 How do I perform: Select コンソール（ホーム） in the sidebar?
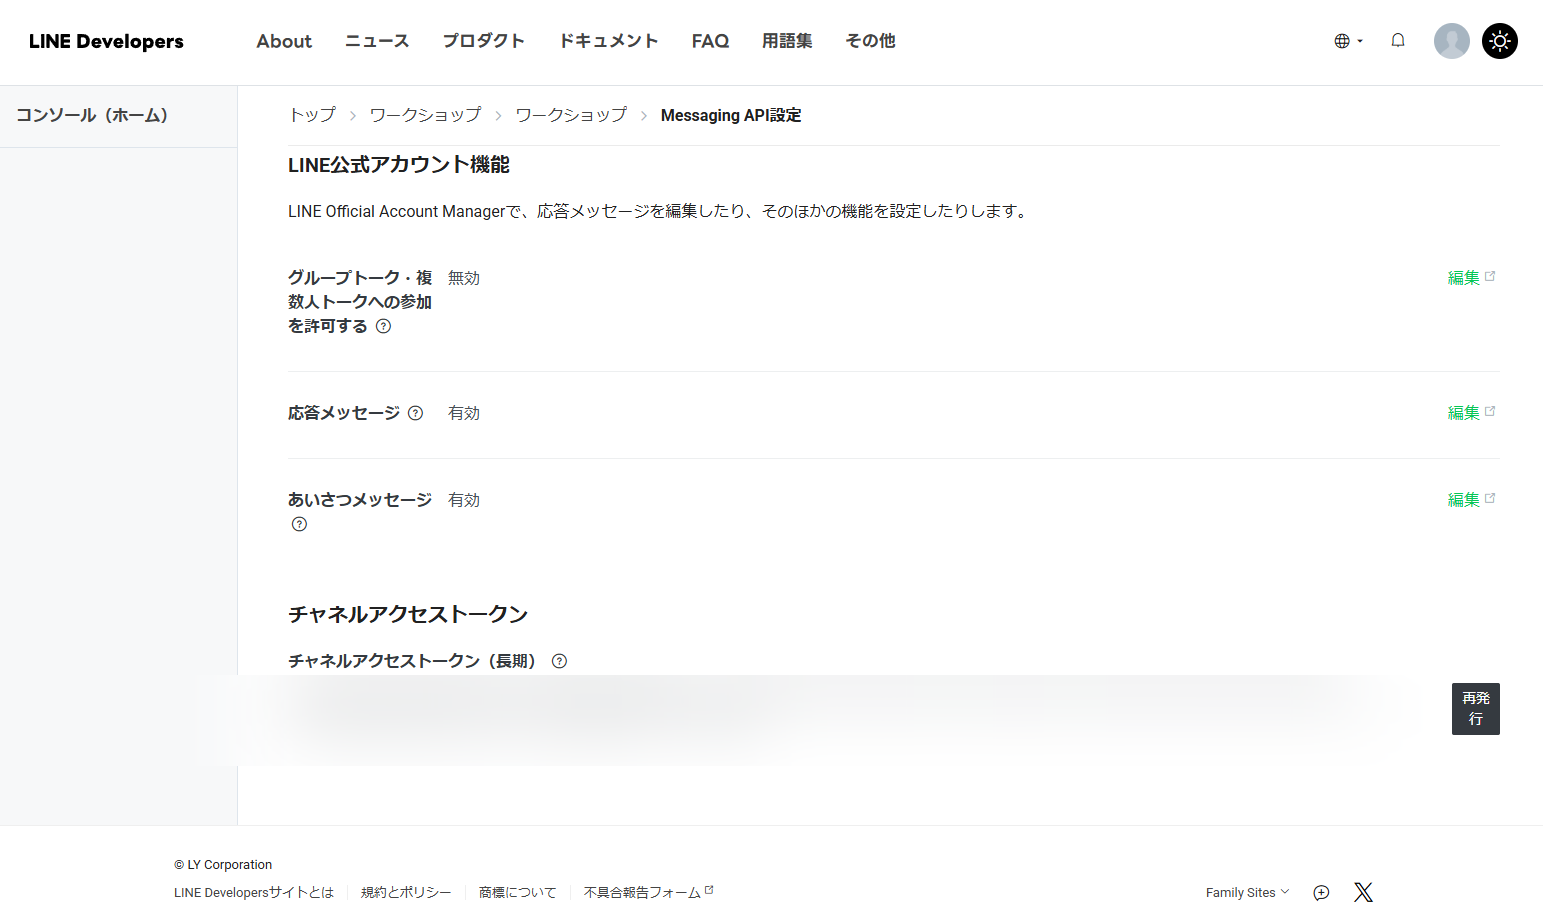(92, 115)
